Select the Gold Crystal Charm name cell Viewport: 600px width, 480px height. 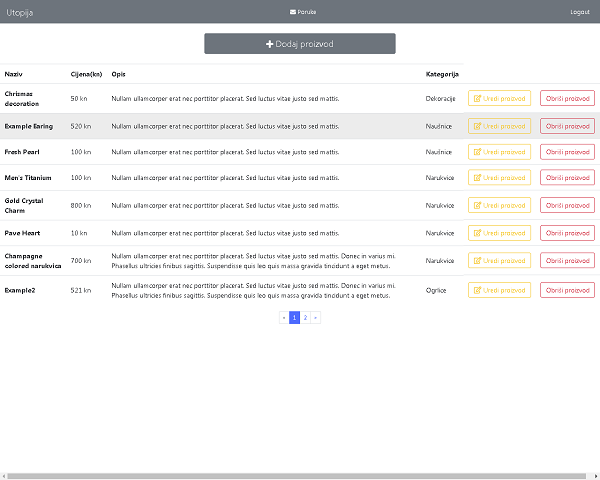pyautogui.click(x=33, y=205)
